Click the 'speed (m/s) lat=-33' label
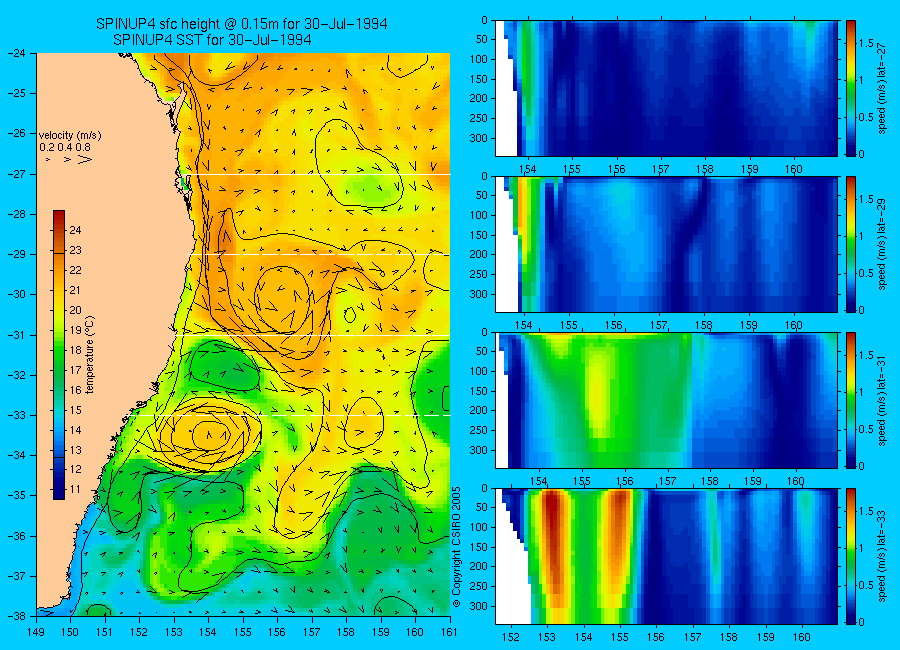The image size is (900, 650). point(882,558)
